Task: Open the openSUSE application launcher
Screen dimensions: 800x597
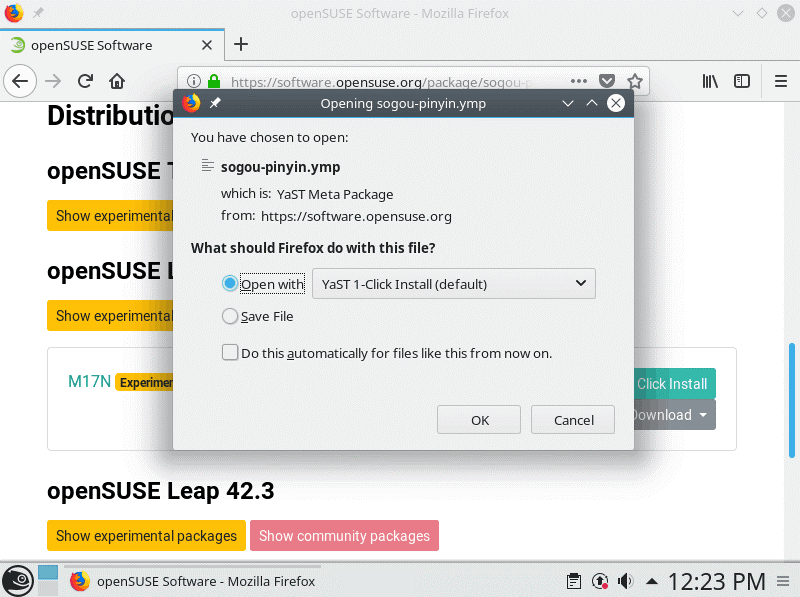Action: pos(18,581)
